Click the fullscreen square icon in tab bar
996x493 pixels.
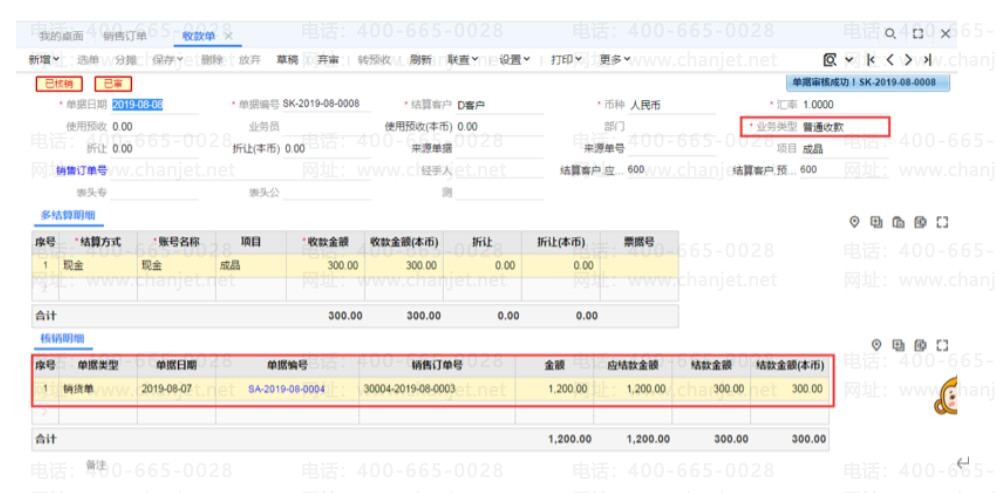(918, 34)
